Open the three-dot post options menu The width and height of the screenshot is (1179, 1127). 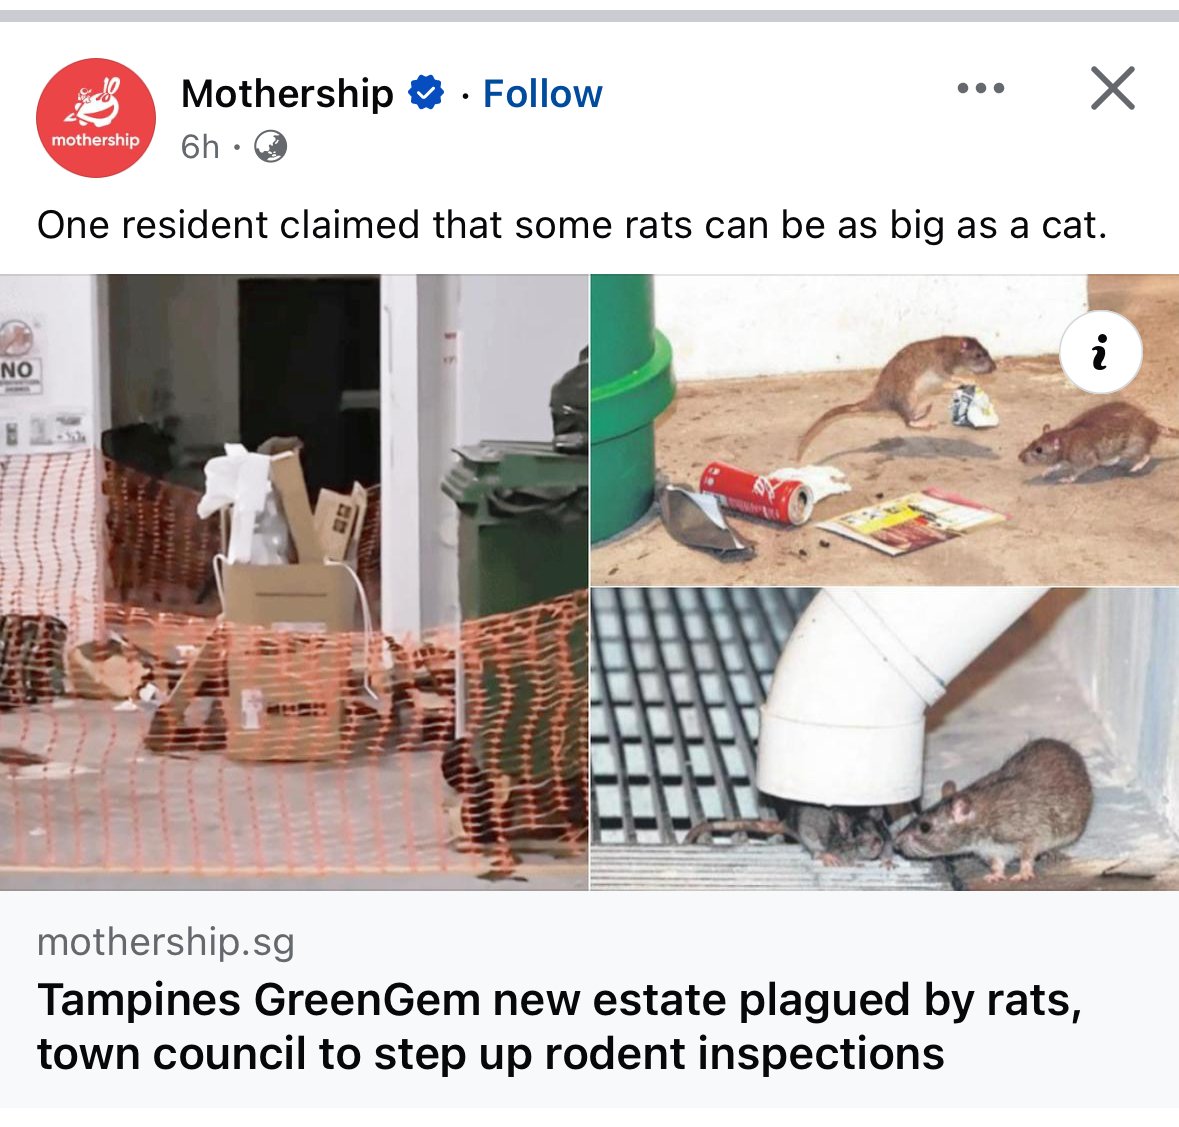[x=980, y=88]
